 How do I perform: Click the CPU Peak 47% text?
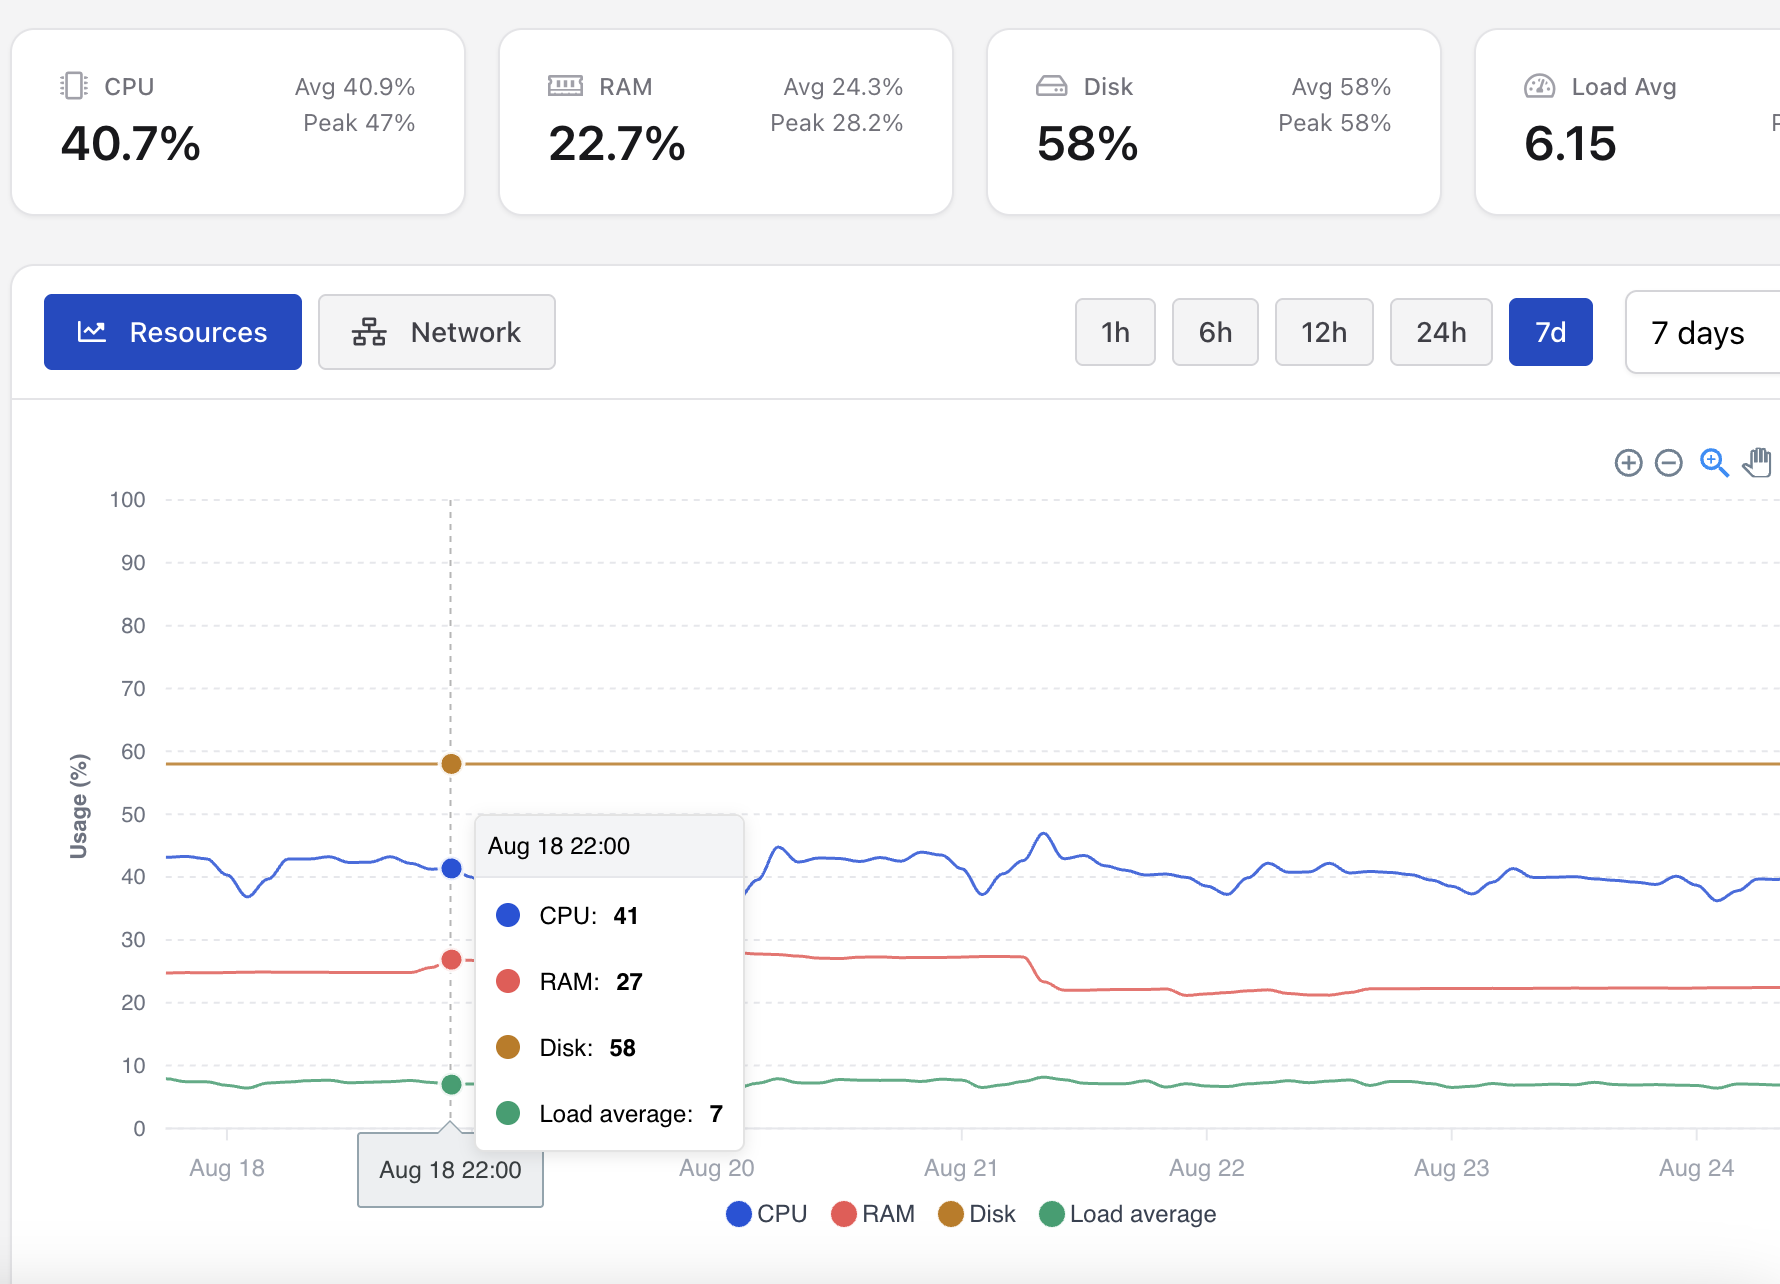pos(359,123)
